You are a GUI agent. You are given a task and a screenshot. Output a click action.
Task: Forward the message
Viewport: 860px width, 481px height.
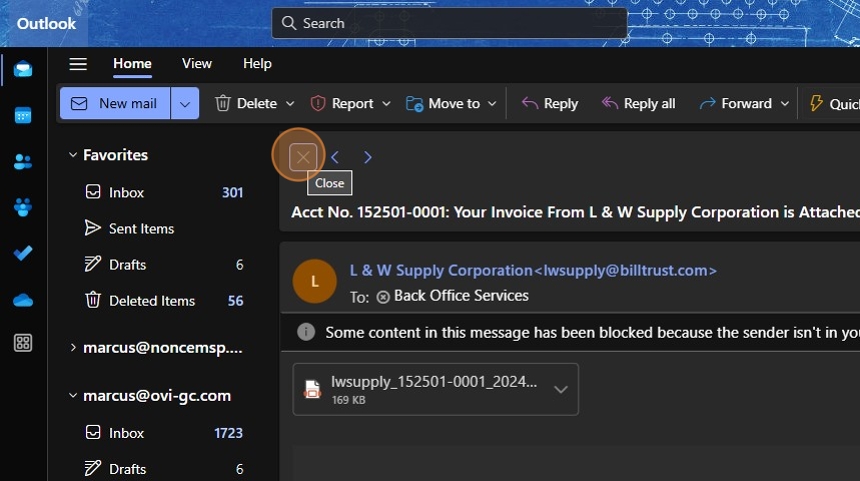pos(735,103)
